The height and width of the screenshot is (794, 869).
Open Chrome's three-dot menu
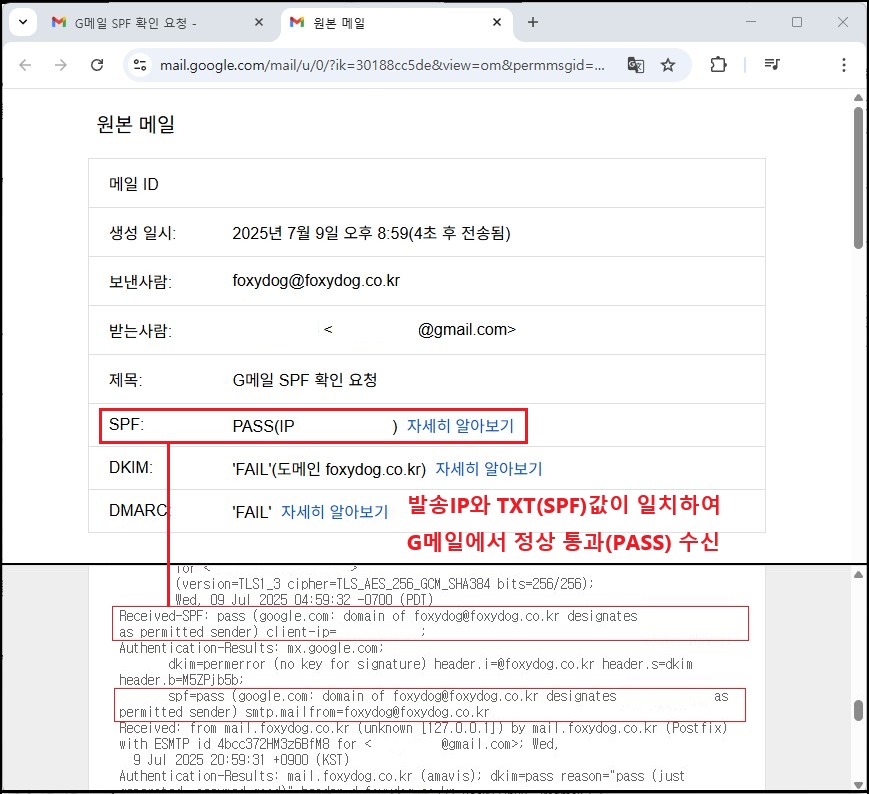[844, 65]
